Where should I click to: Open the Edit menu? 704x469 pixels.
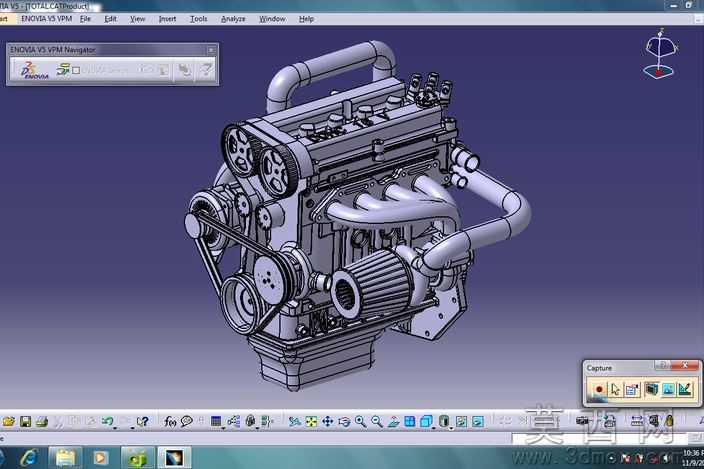pyautogui.click(x=110, y=19)
